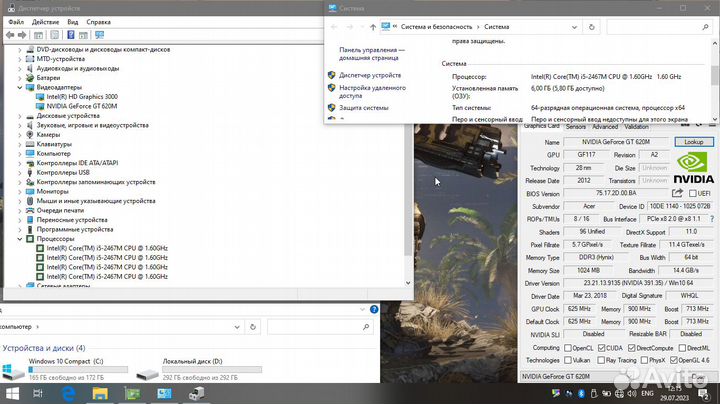This screenshot has height=404, width=720.
Task: Click GPU-Z BIOS share/export icon
Action: (x=677, y=193)
